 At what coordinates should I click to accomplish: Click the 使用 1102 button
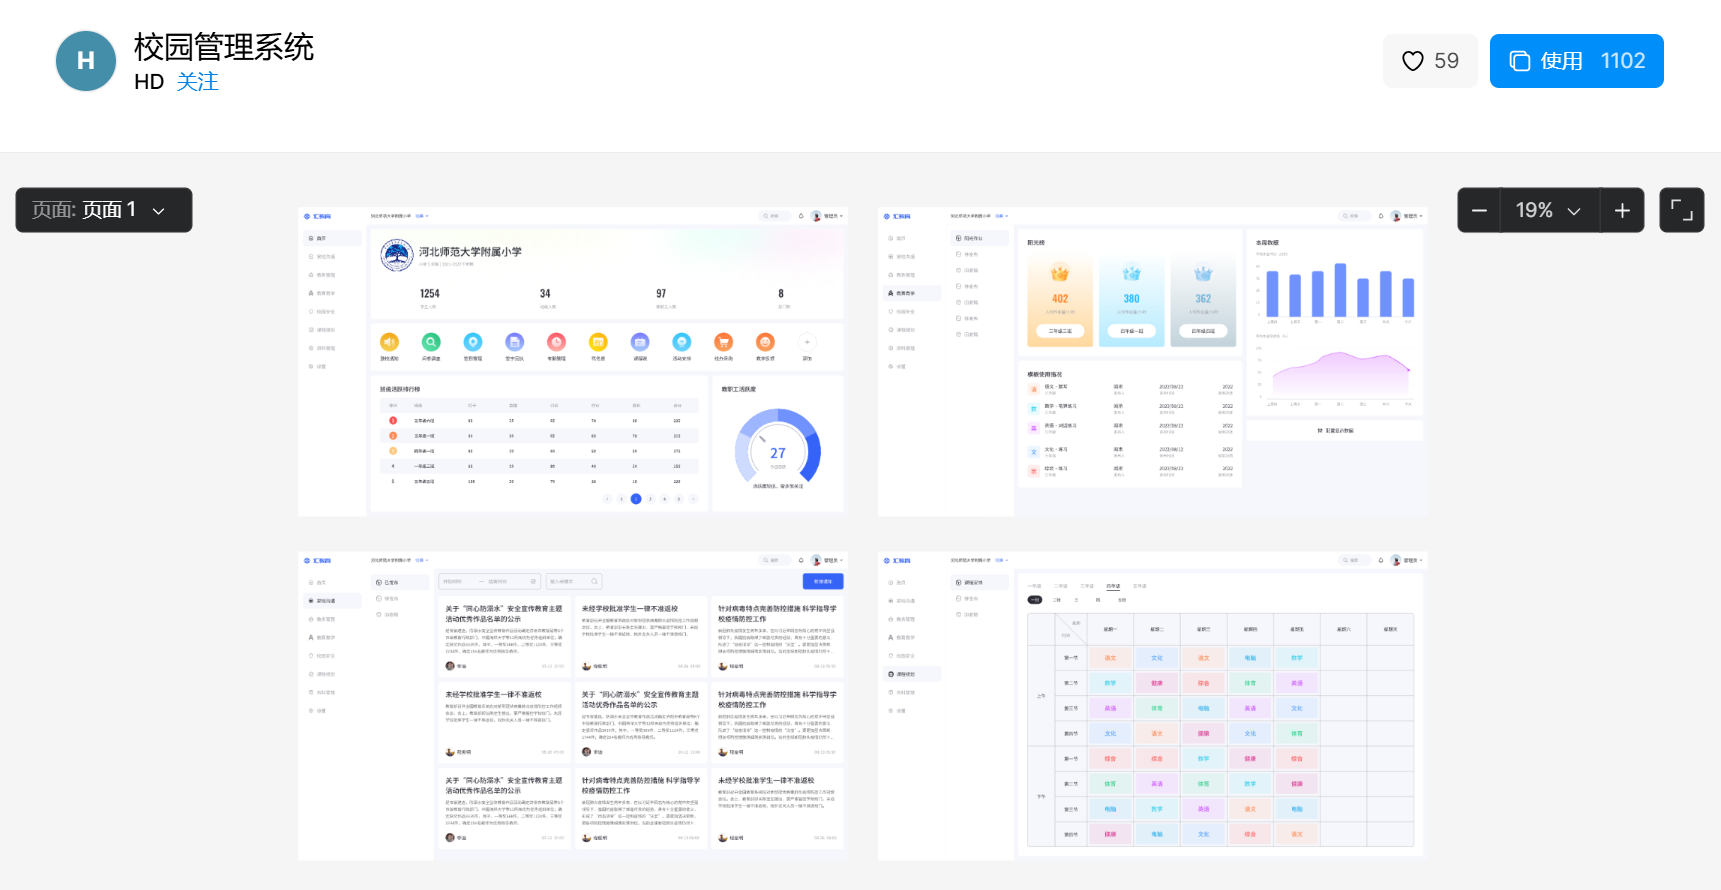[x=1576, y=61]
